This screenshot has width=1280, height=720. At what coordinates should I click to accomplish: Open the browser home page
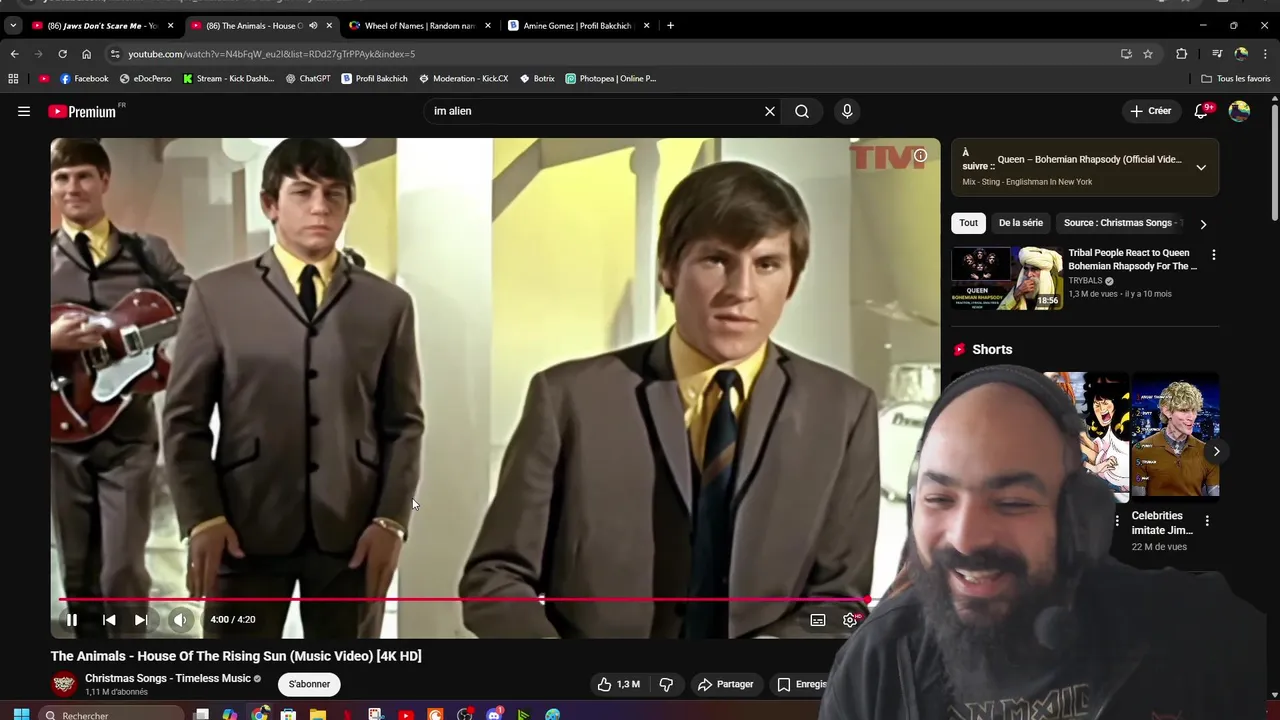[x=86, y=54]
